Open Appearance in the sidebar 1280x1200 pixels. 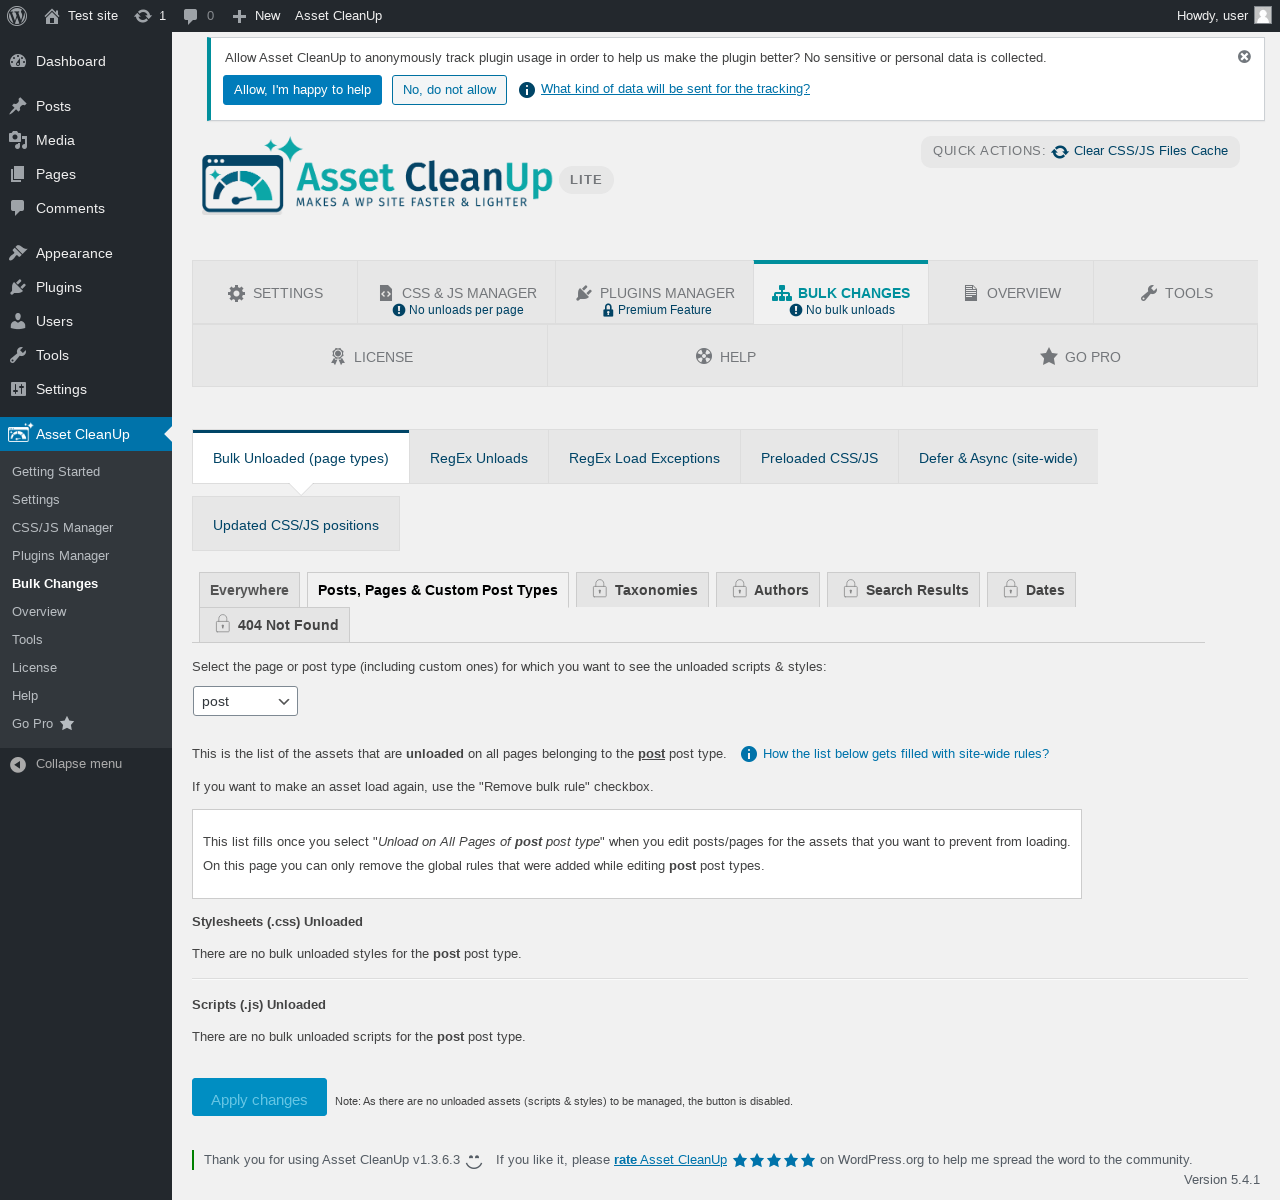86,253
